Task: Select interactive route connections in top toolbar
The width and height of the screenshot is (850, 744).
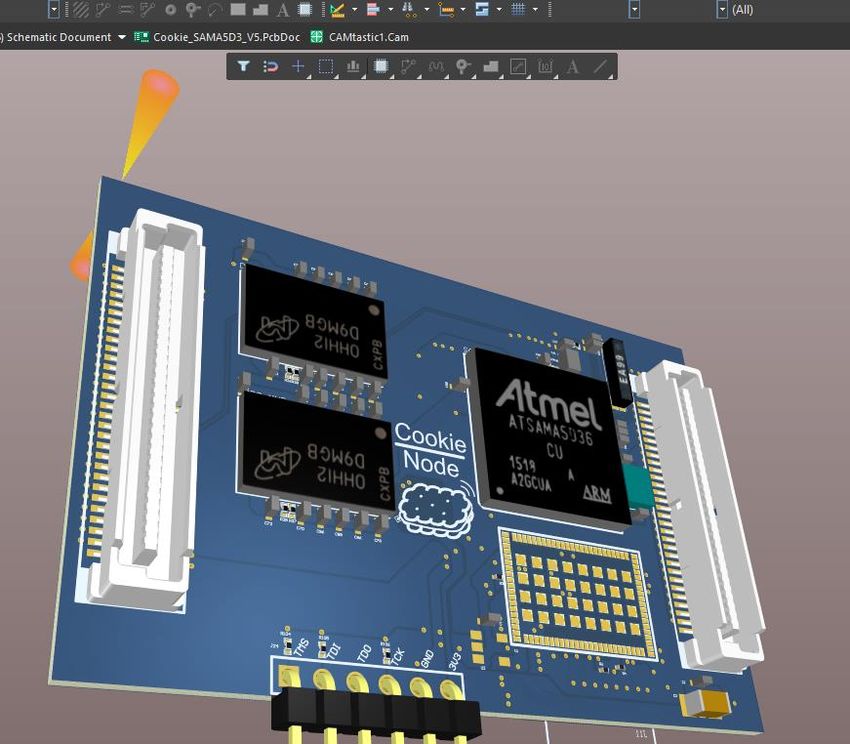Action: (x=102, y=9)
